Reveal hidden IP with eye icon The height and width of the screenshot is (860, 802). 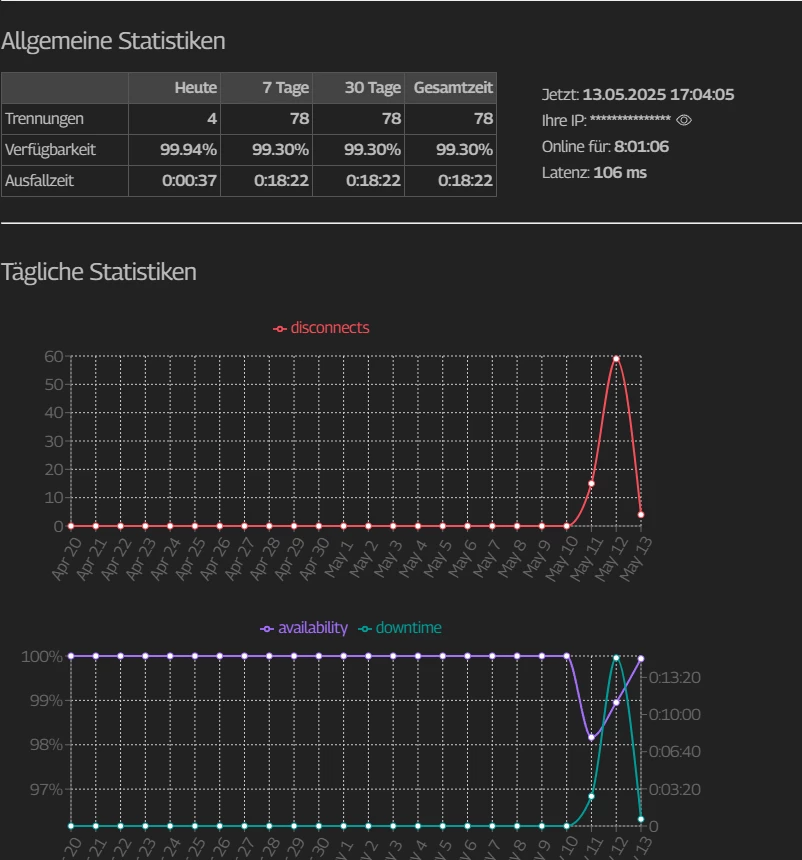pyautogui.click(x=684, y=120)
